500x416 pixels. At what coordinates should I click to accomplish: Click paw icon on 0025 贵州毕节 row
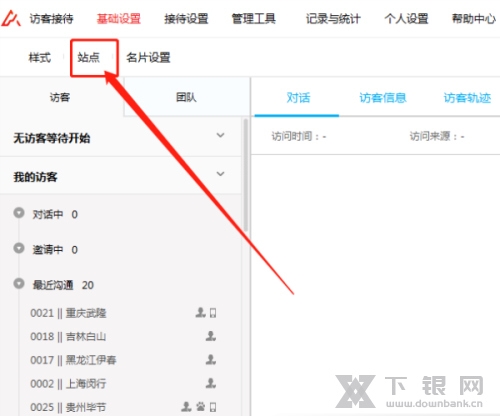pos(201,407)
